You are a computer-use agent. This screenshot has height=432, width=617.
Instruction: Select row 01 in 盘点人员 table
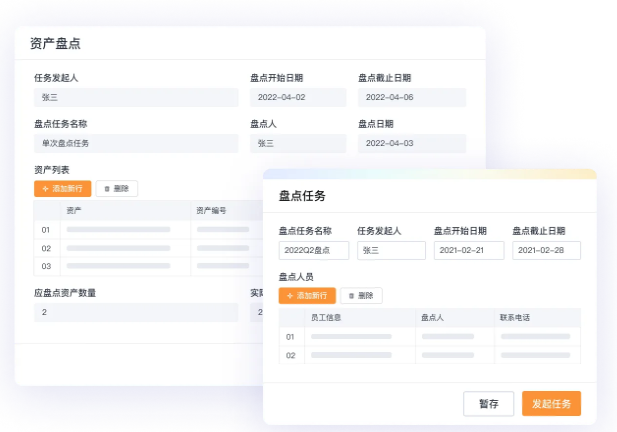430,337
